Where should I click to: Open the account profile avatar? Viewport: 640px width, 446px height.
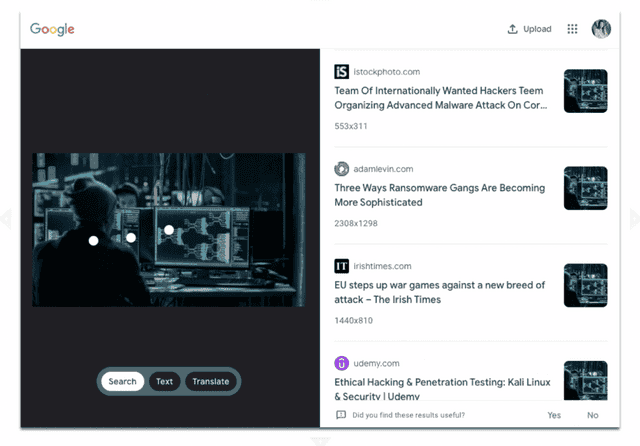601,29
